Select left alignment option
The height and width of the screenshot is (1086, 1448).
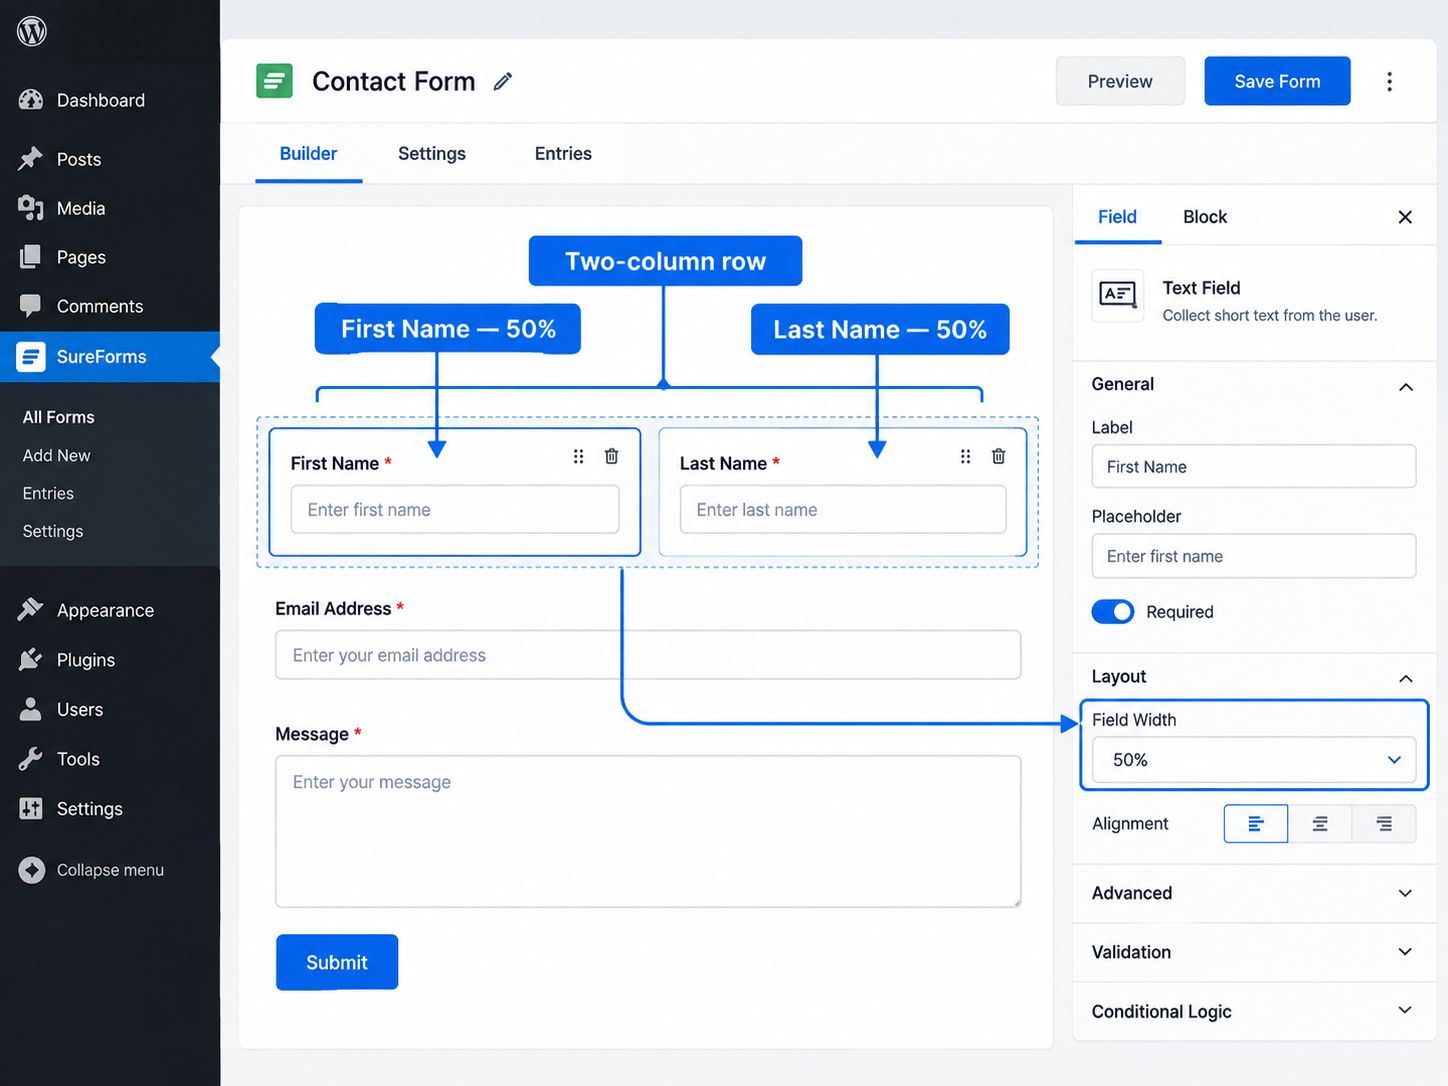click(x=1256, y=824)
